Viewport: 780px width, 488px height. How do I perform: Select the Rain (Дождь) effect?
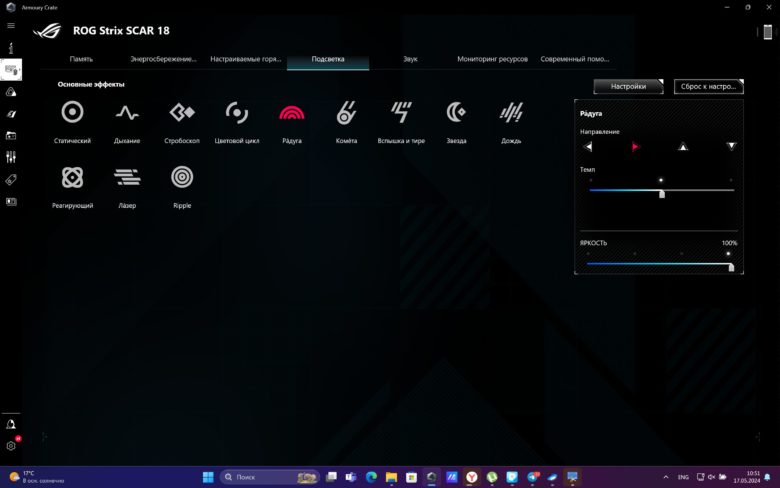tap(511, 112)
